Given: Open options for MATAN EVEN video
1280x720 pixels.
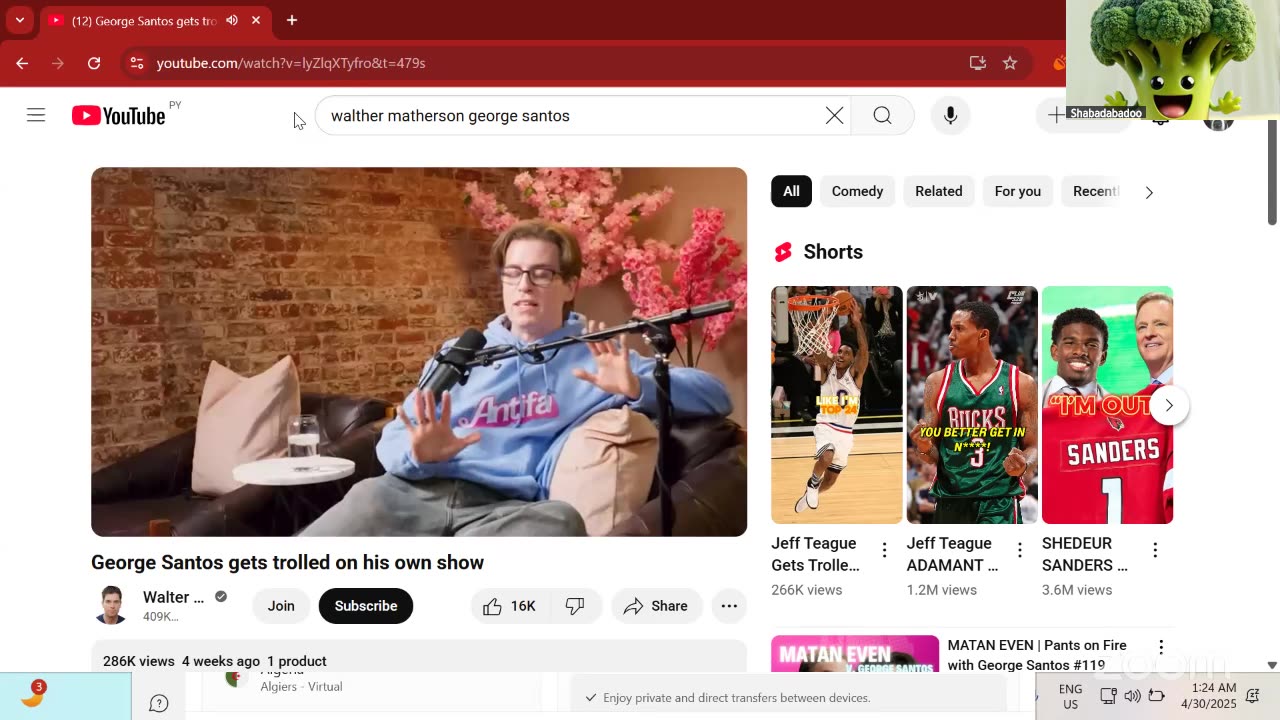Looking at the screenshot, I should pyautogui.click(x=1161, y=647).
